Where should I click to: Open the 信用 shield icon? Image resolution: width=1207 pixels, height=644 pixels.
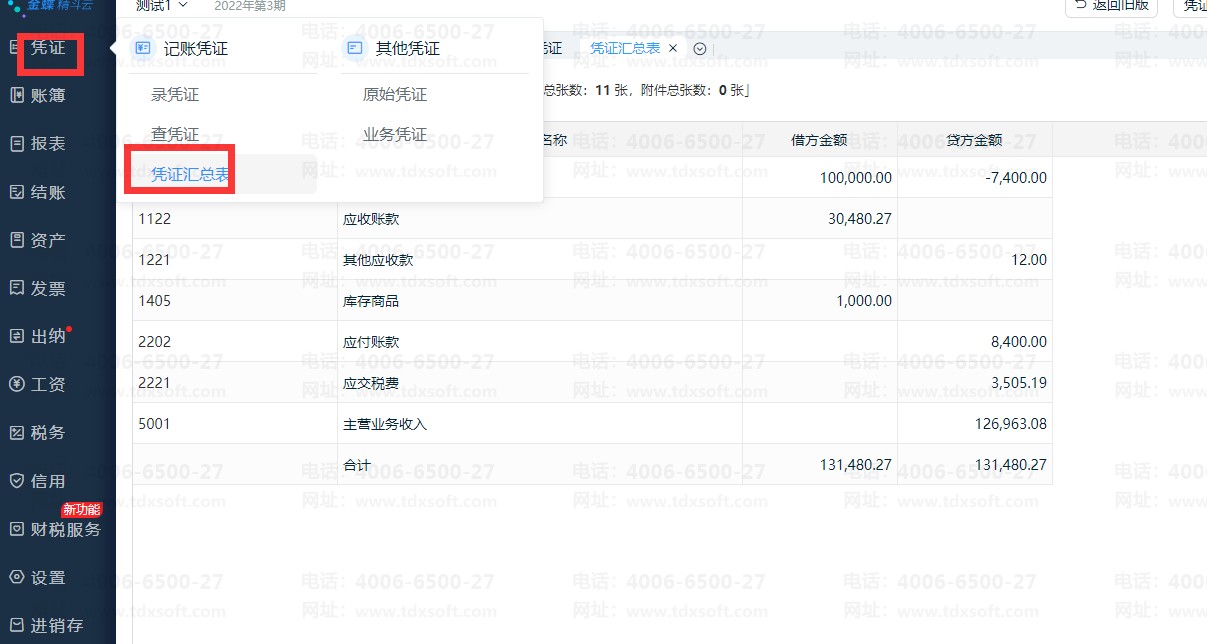pyautogui.click(x=16, y=481)
